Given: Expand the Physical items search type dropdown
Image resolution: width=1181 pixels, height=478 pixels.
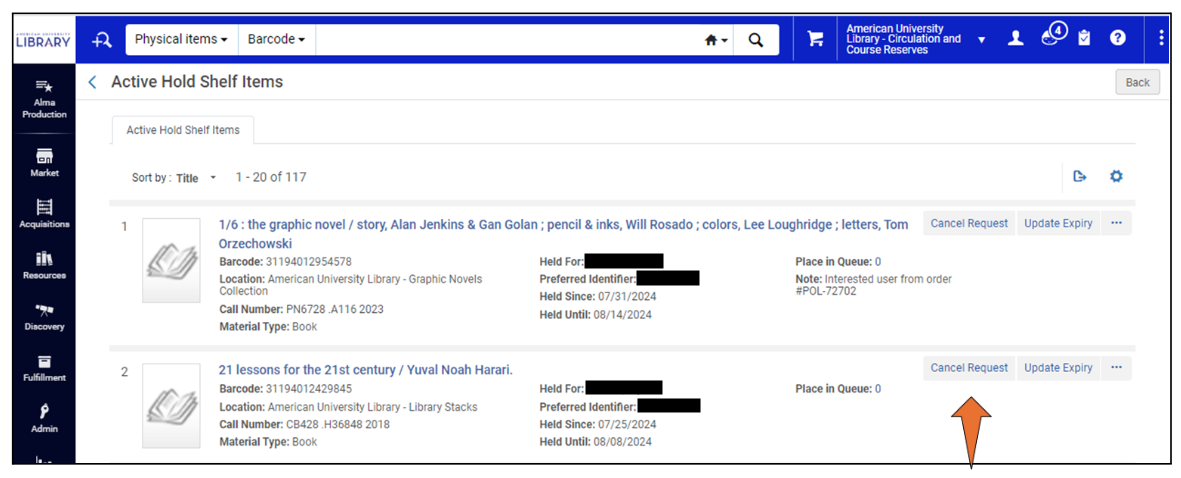Looking at the screenshot, I should (x=181, y=39).
